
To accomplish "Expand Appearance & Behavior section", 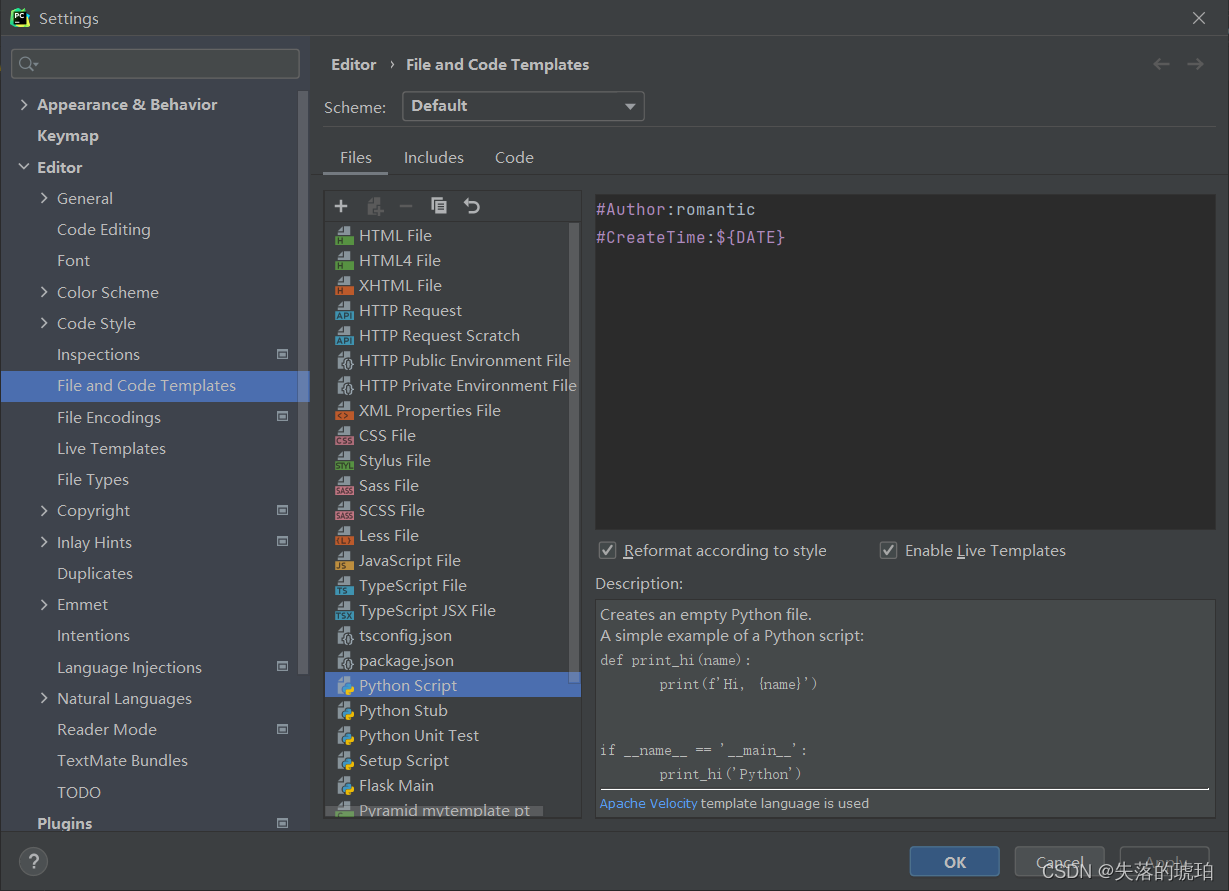I will tap(24, 105).
